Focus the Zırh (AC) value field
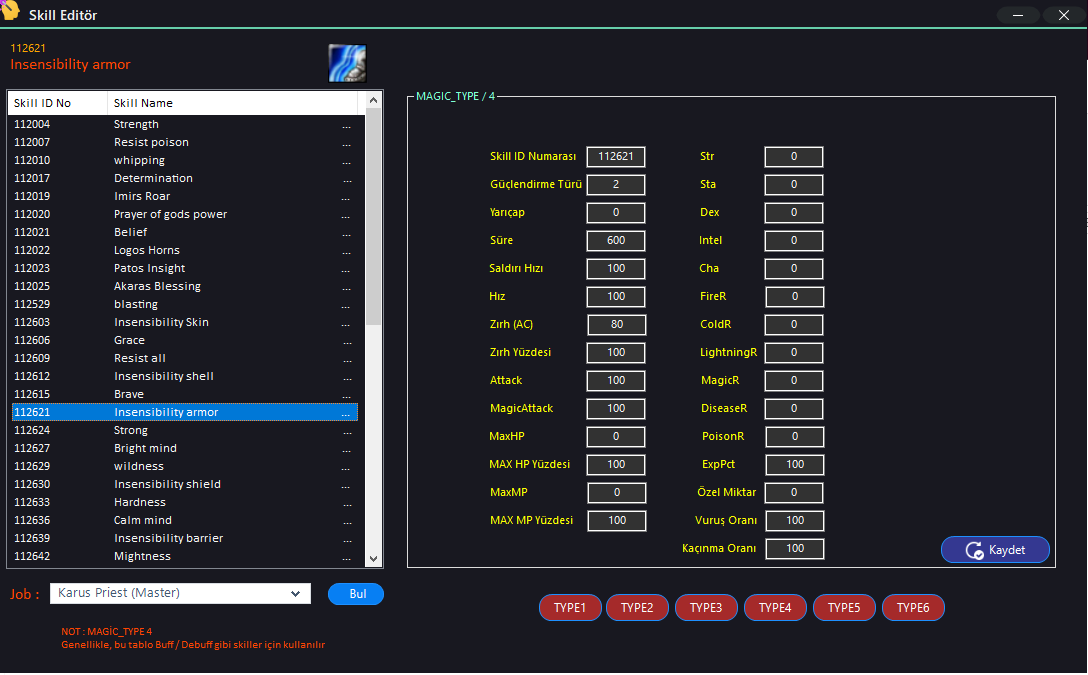Image resolution: width=1088 pixels, height=675 pixels. click(x=616, y=325)
